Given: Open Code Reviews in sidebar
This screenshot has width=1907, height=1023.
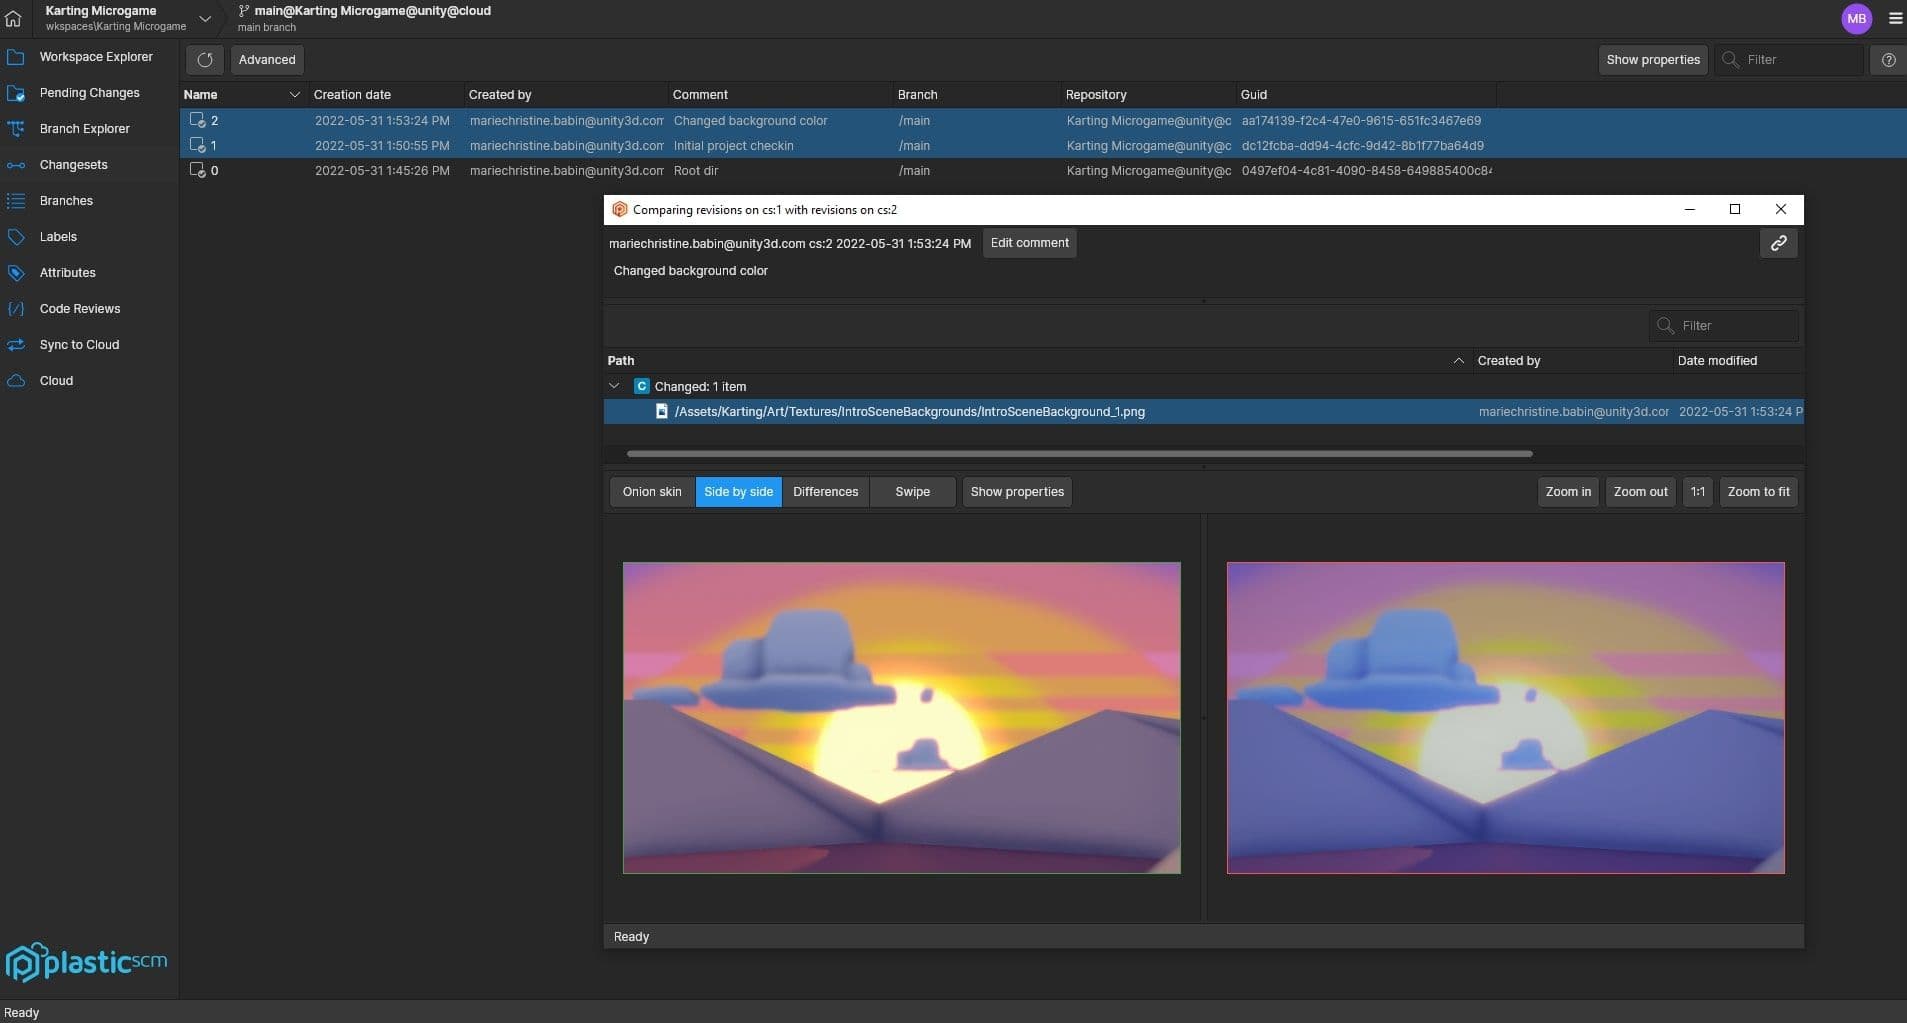Looking at the screenshot, I should tap(79, 309).
